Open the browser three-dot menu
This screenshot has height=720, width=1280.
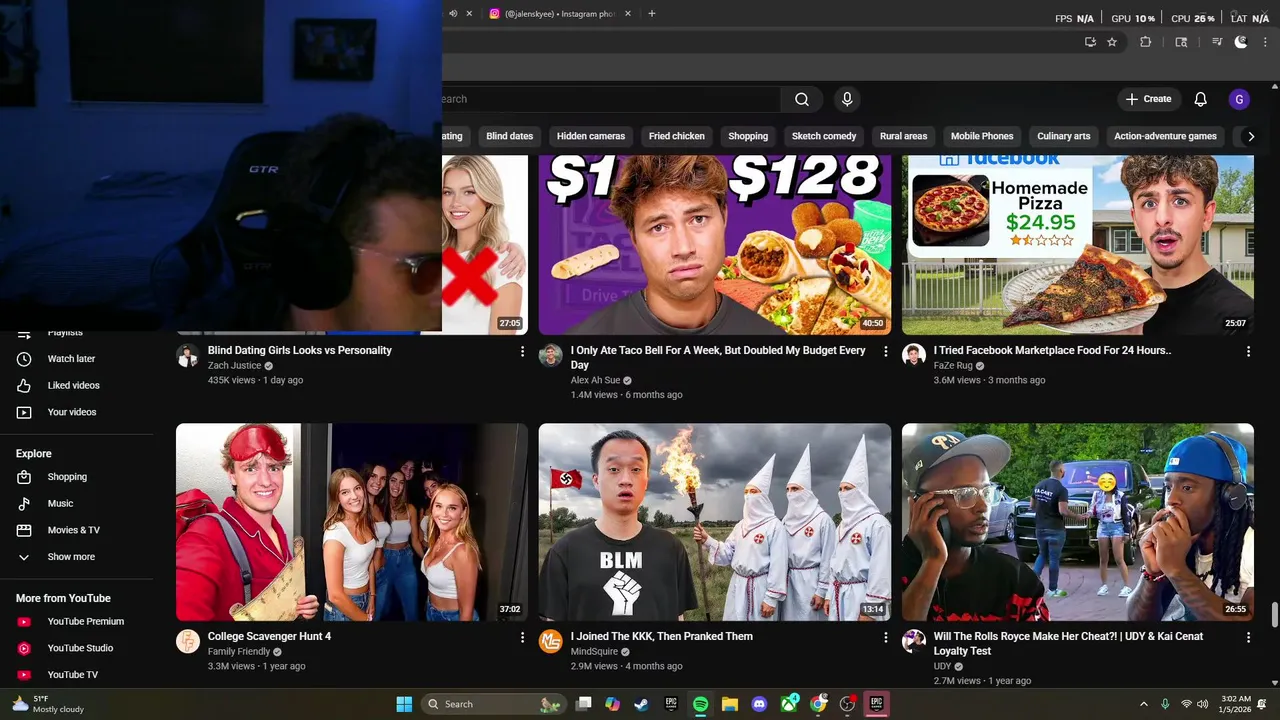[1265, 42]
